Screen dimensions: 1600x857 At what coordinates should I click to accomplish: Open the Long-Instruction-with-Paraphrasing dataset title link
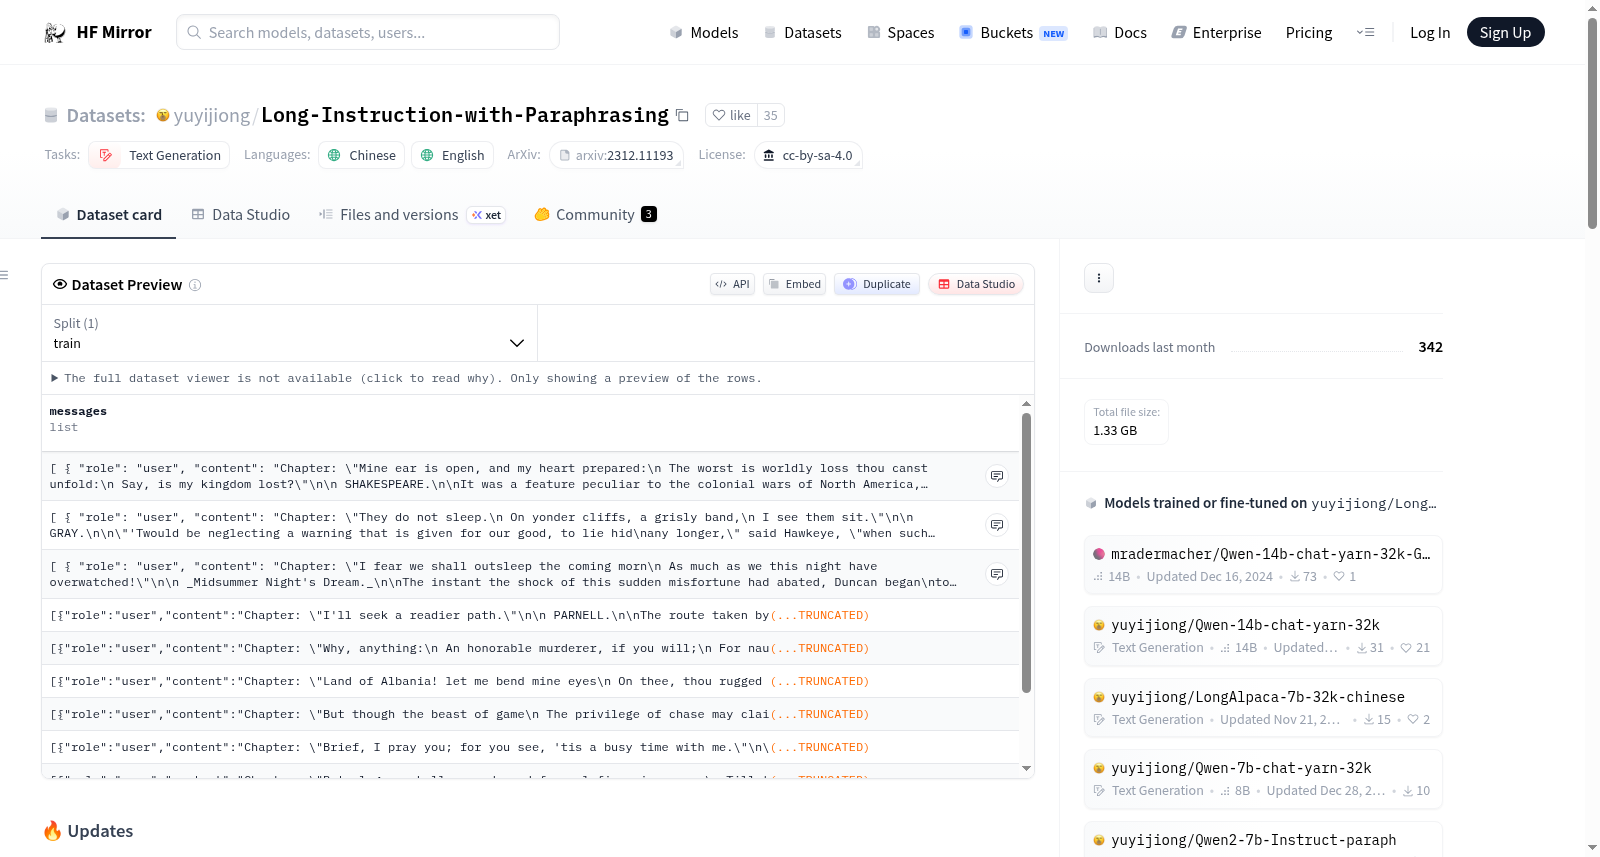[x=465, y=116]
